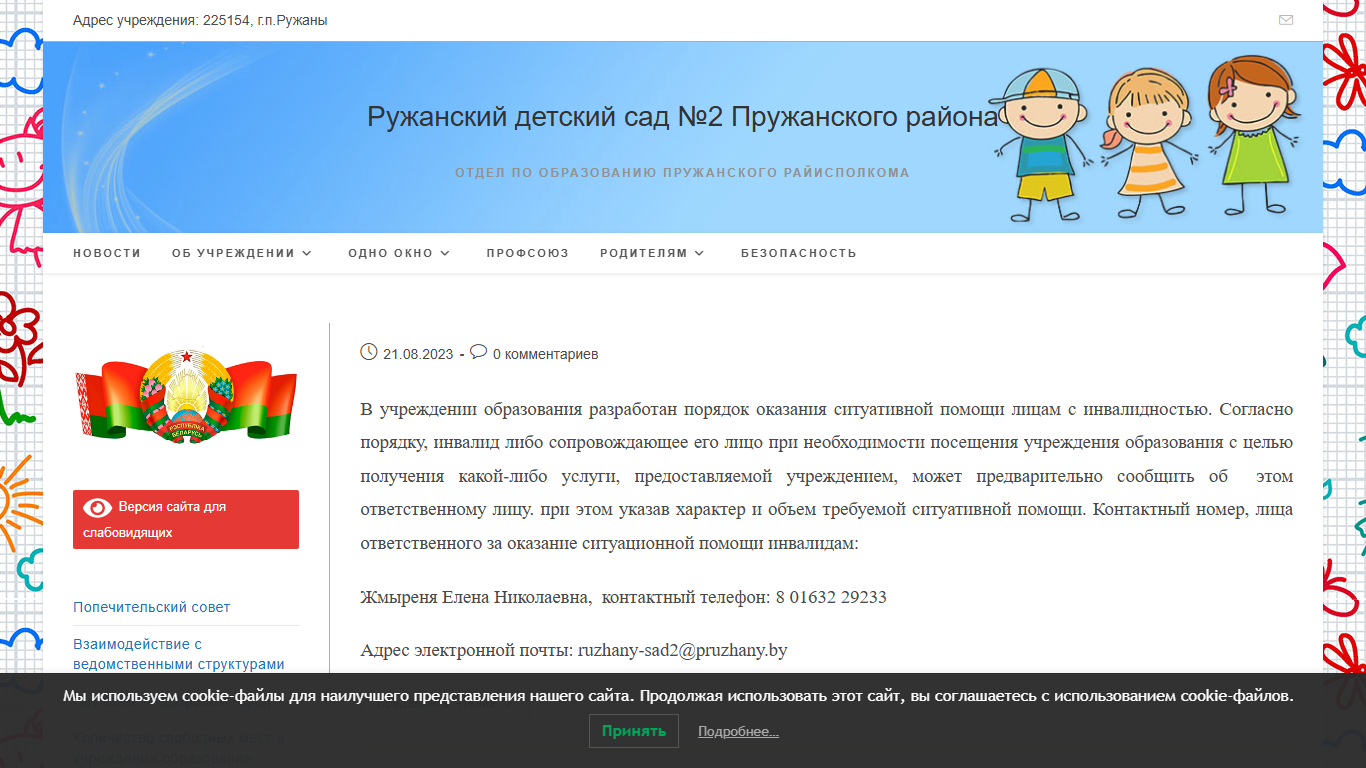Click the comment bubble icon beside comment count
Screen dimensions: 1366x768
479,352
